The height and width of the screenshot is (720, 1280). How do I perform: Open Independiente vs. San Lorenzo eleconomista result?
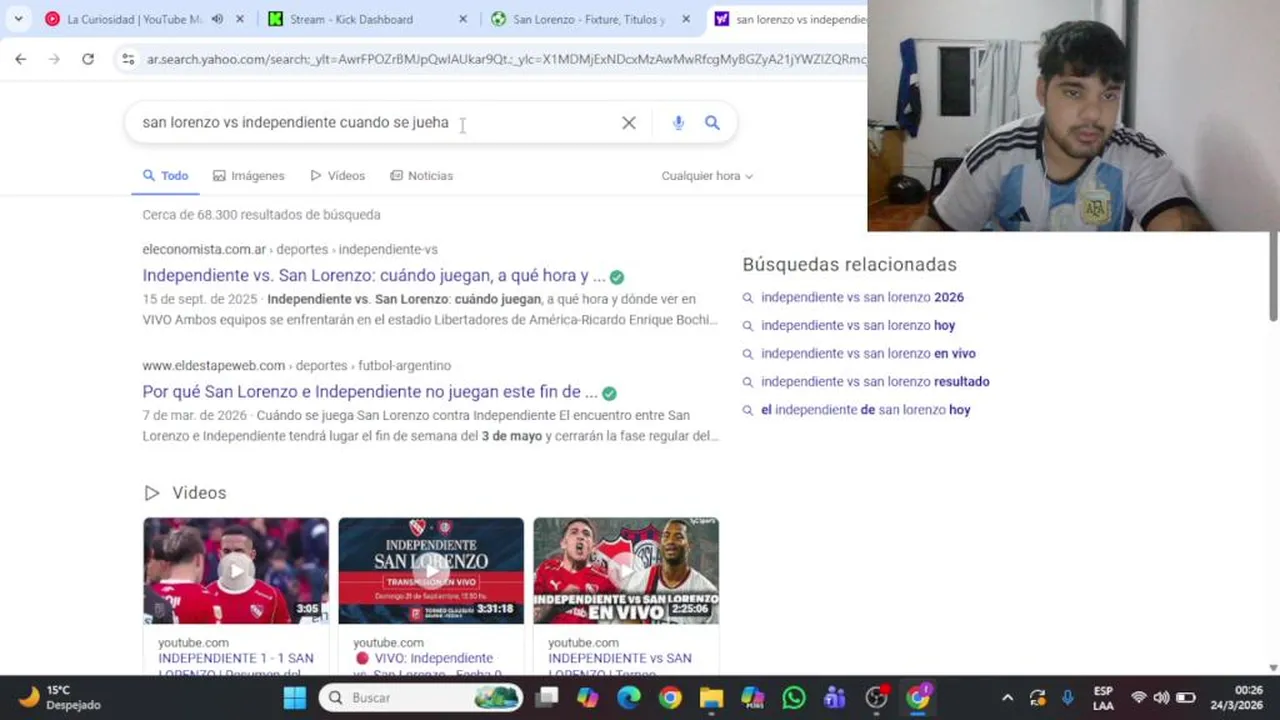pyautogui.click(x=374, y=275)
